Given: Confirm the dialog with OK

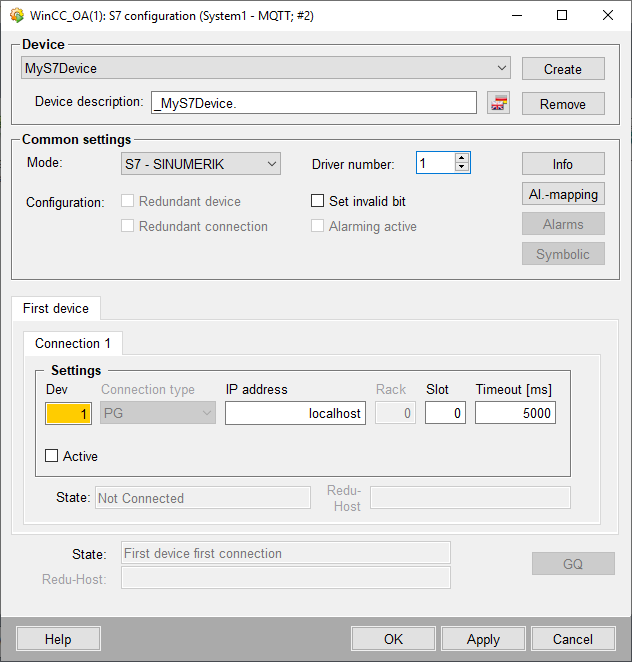Looking at the screenshot, I should coord(393,639).
